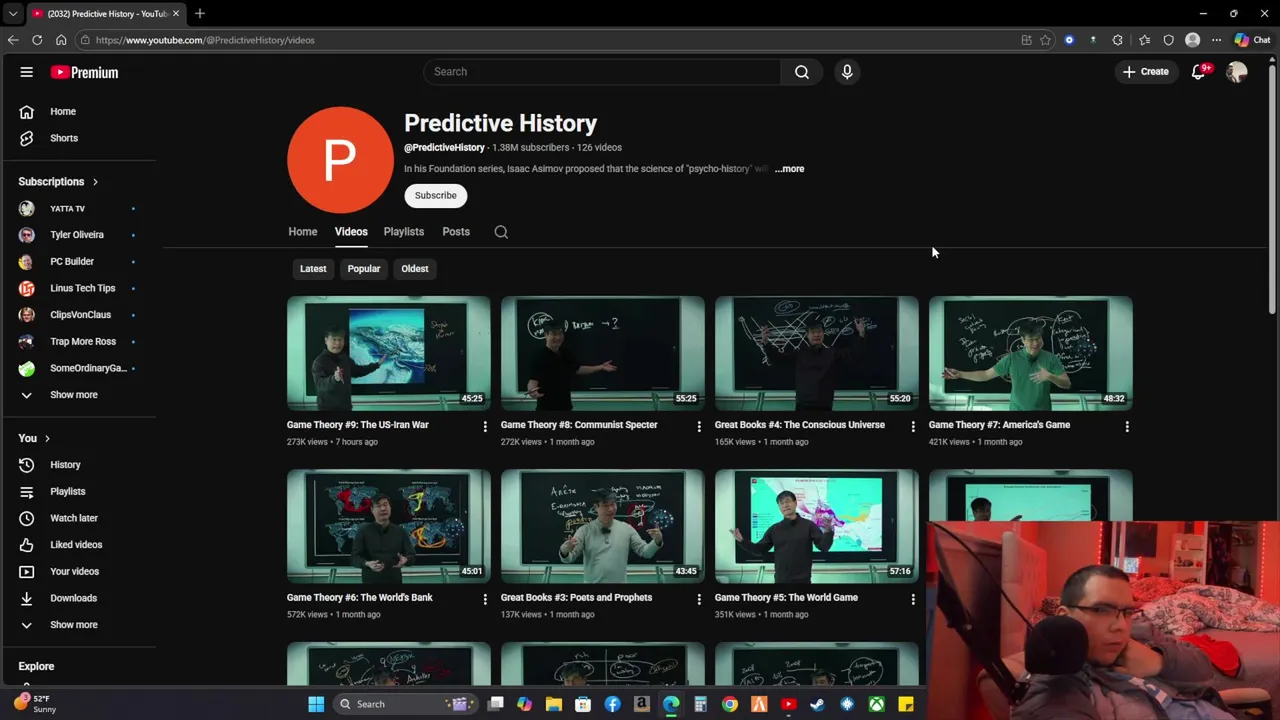Open browser tab list dropdown

coord(13,13)
